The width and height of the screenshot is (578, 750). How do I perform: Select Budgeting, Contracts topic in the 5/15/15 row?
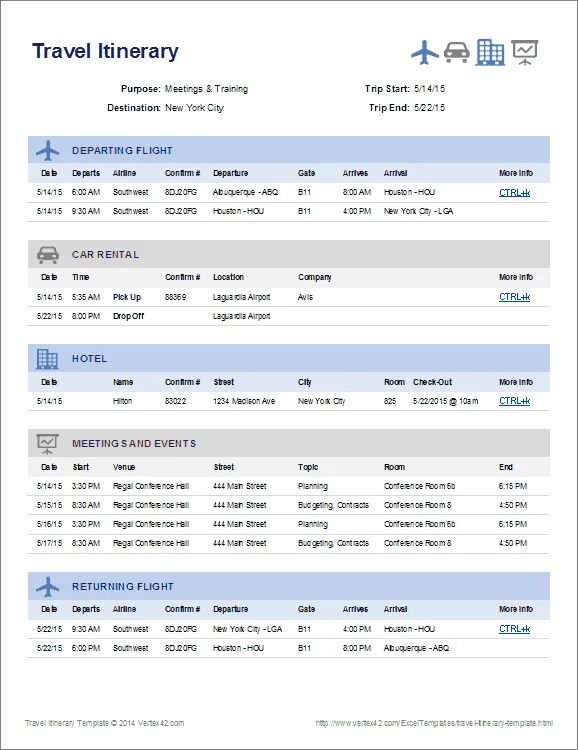333,506
